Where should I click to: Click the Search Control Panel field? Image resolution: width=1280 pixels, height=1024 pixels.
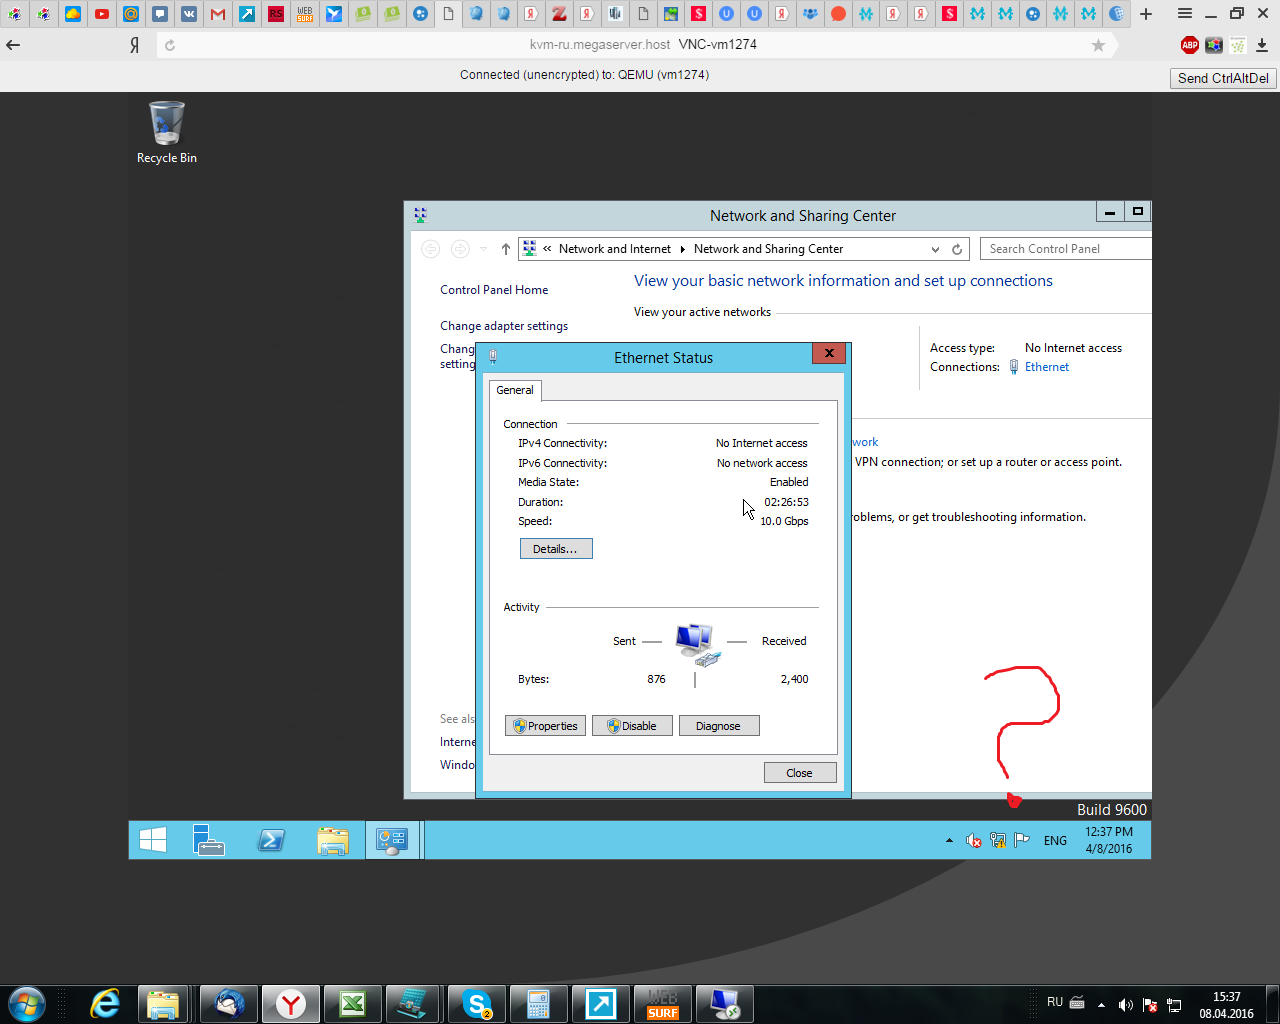click(x=1065, y=249)
